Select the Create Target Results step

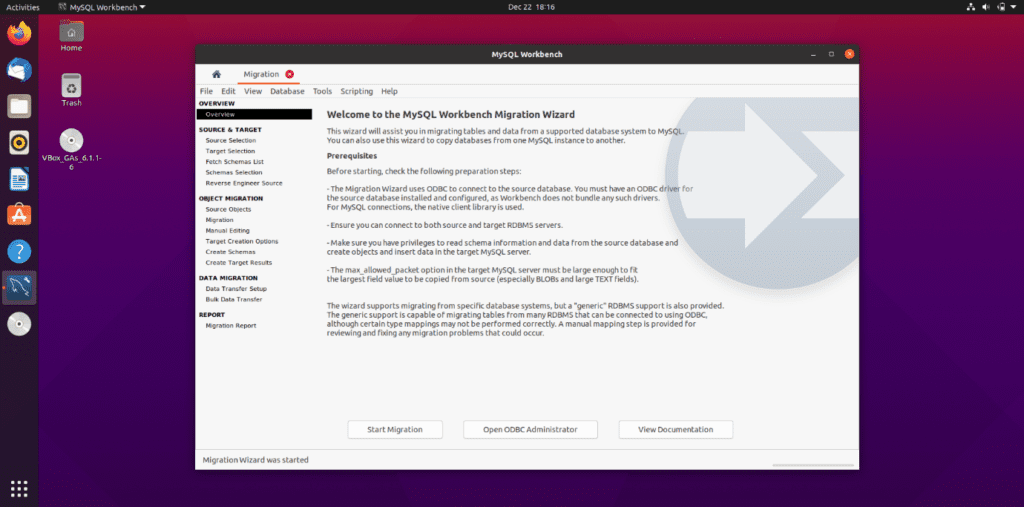pyautogui.click(x=238, y=263)
